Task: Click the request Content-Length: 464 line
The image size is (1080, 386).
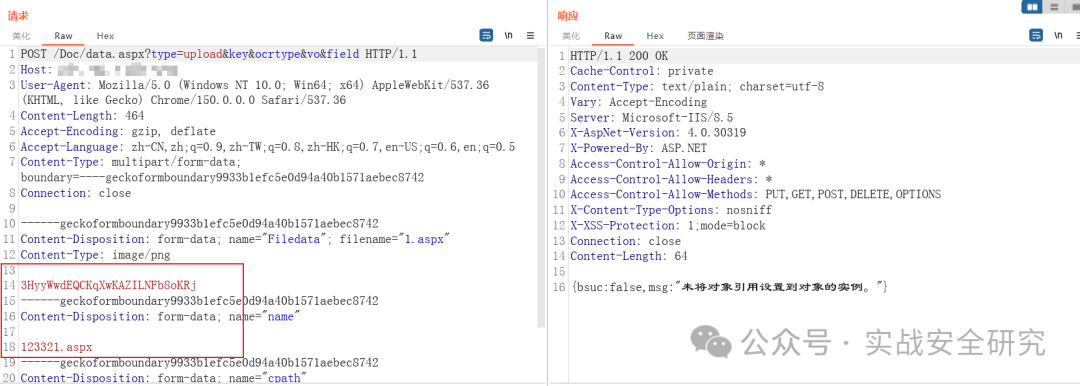Action: coord(83,116)
